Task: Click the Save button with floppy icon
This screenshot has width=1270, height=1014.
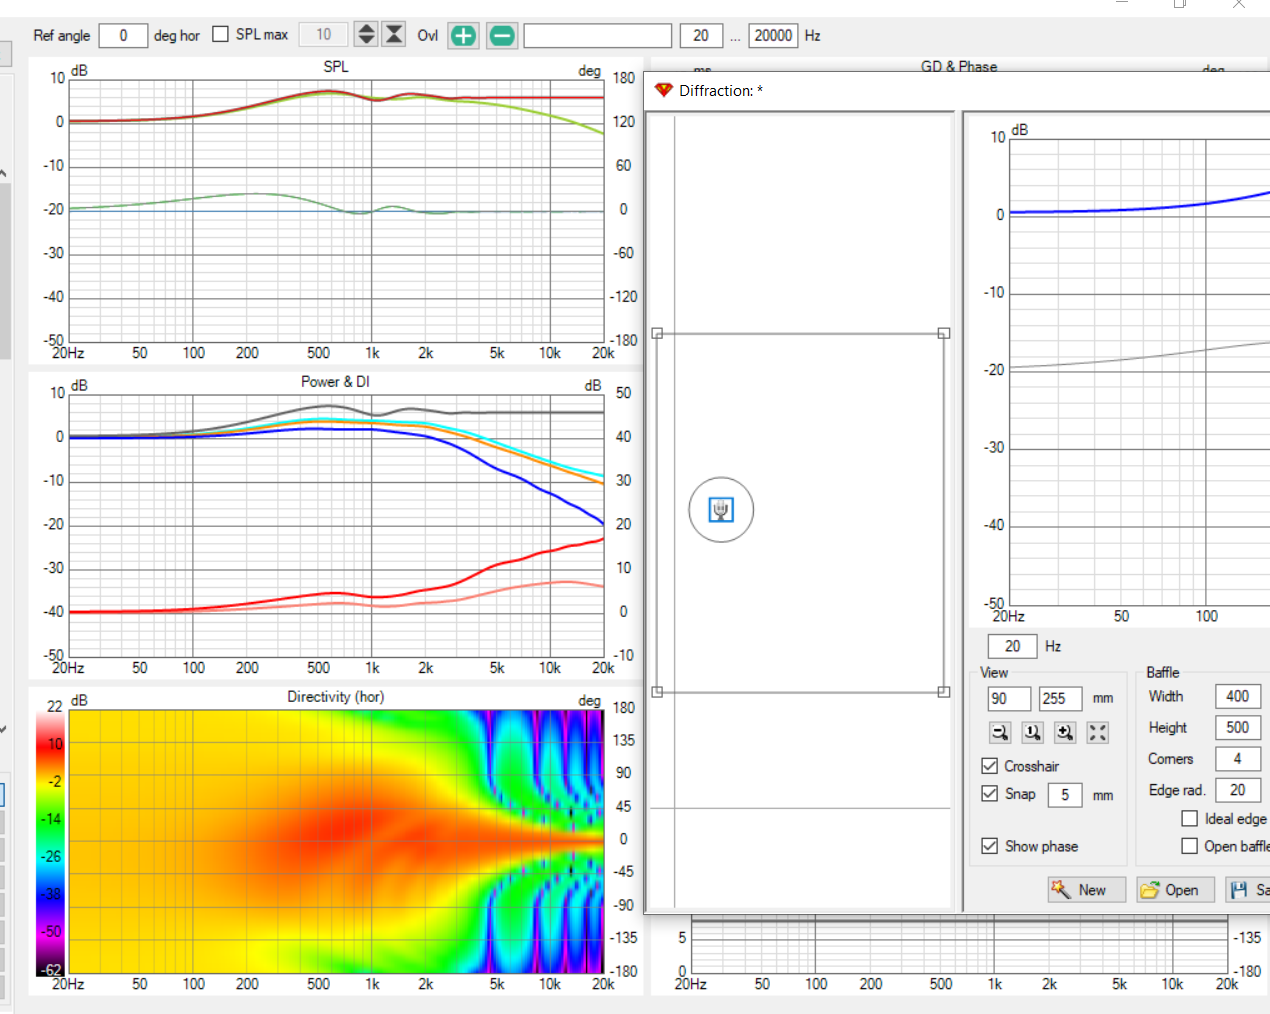Action: pos(1248,890)
